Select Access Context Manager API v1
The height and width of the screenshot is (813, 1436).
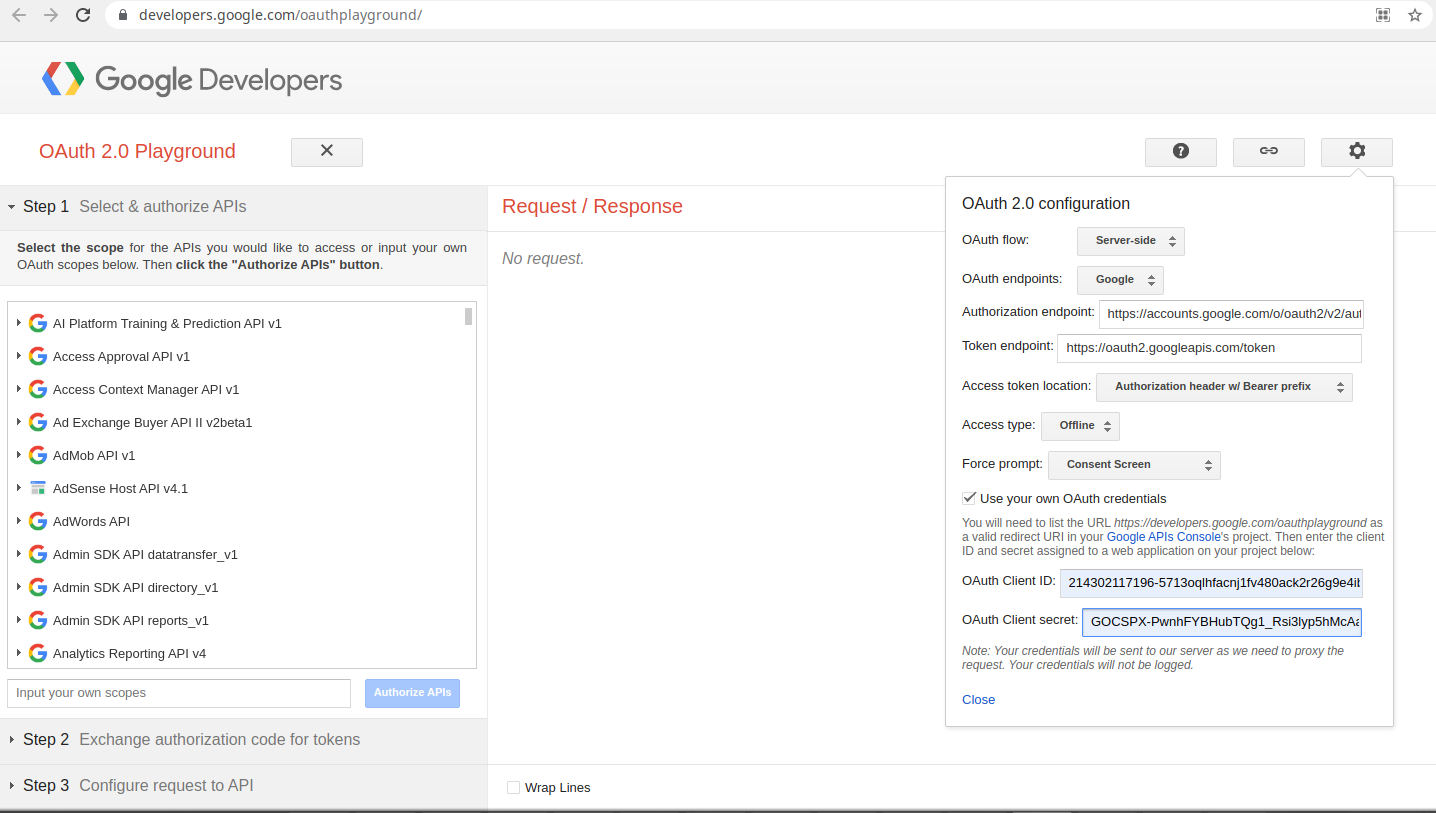[146, 389]
